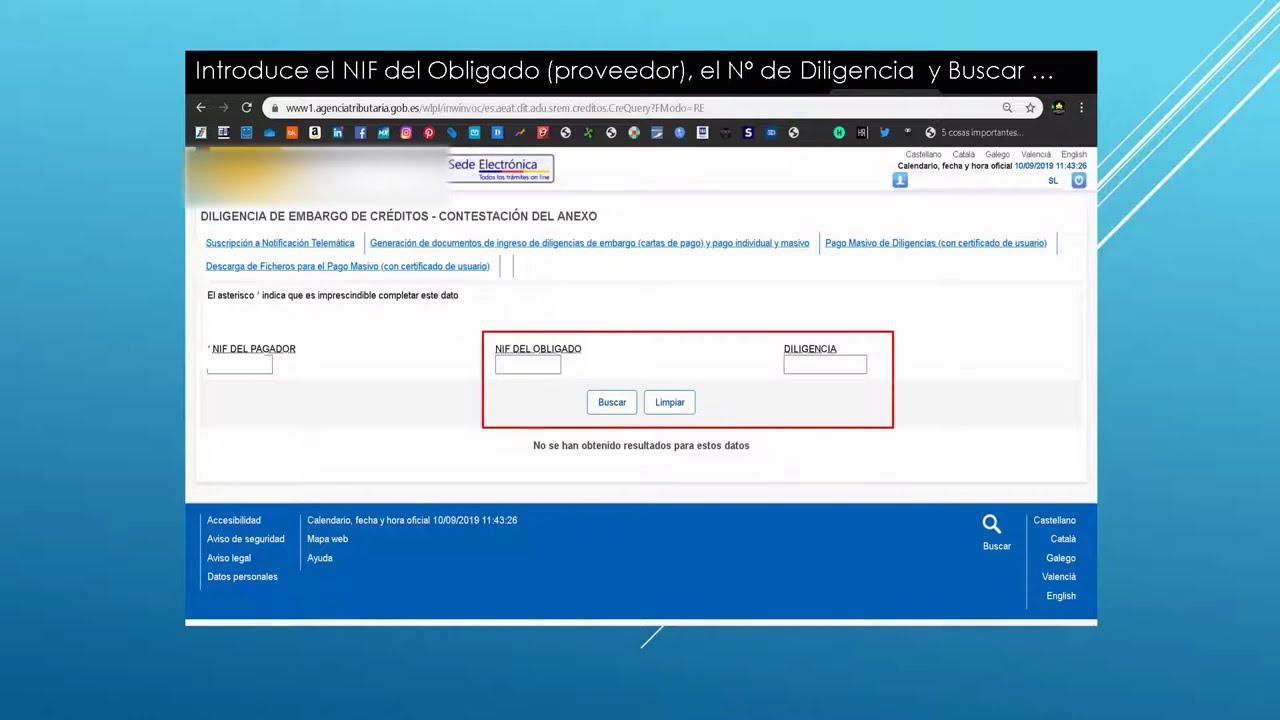Viewport: 1280px width, 720px height.
Task: Open the Amazon bookmark icon
Action: click(314, 132)
